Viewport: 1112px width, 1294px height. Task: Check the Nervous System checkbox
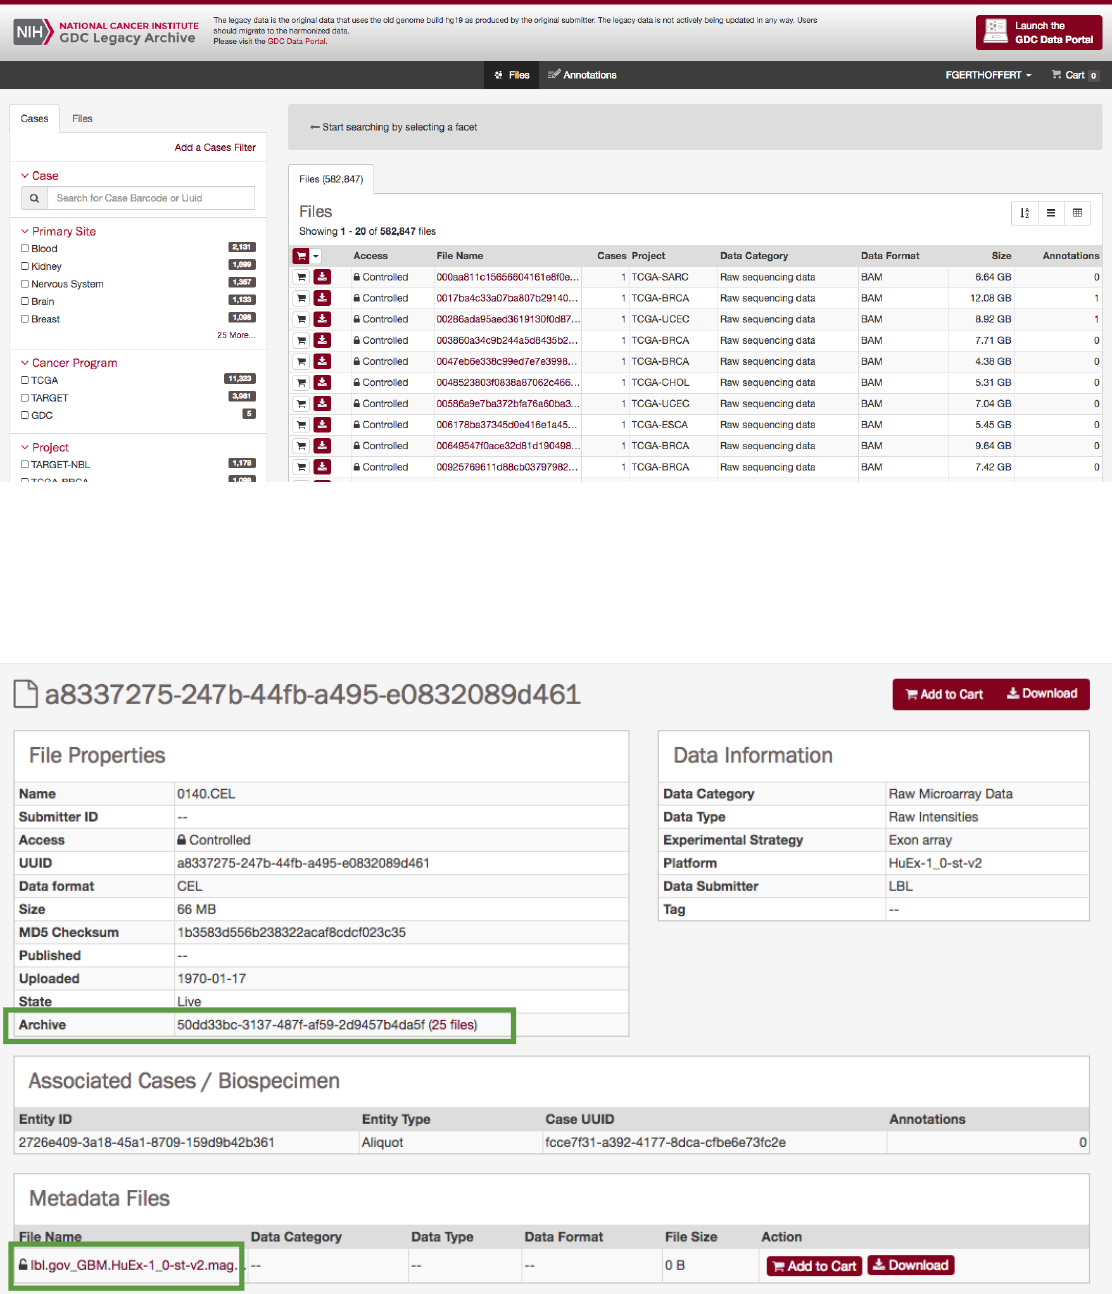click(25, 284)
